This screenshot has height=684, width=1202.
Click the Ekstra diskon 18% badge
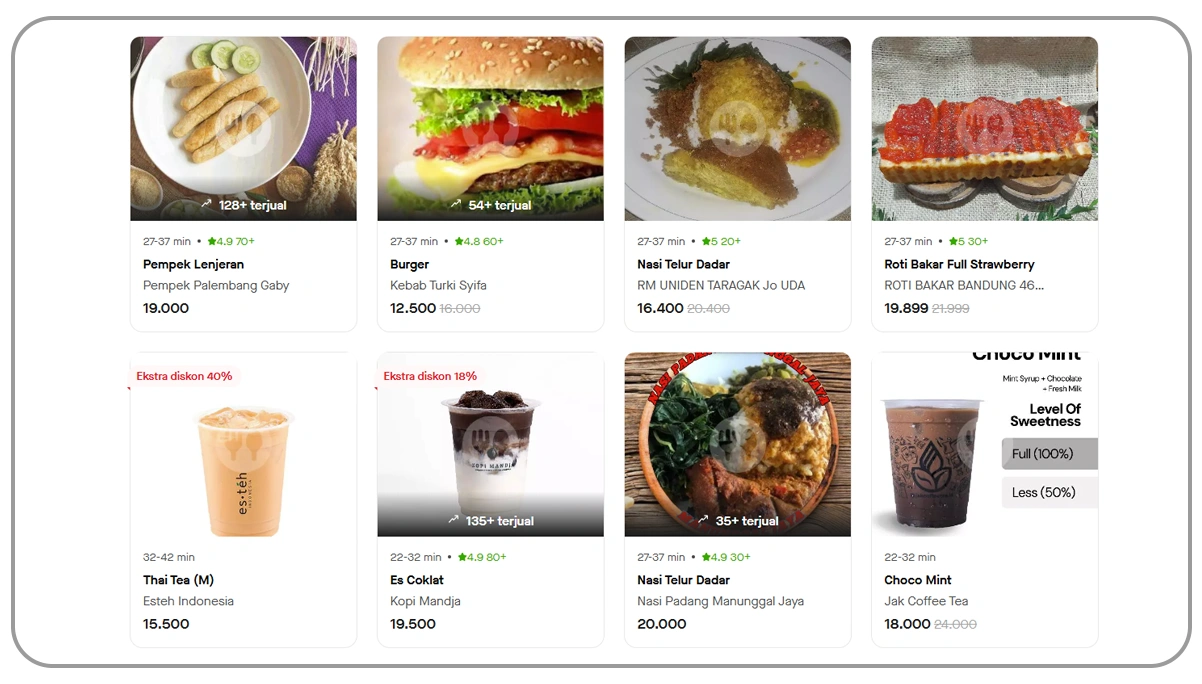(431, 376)
